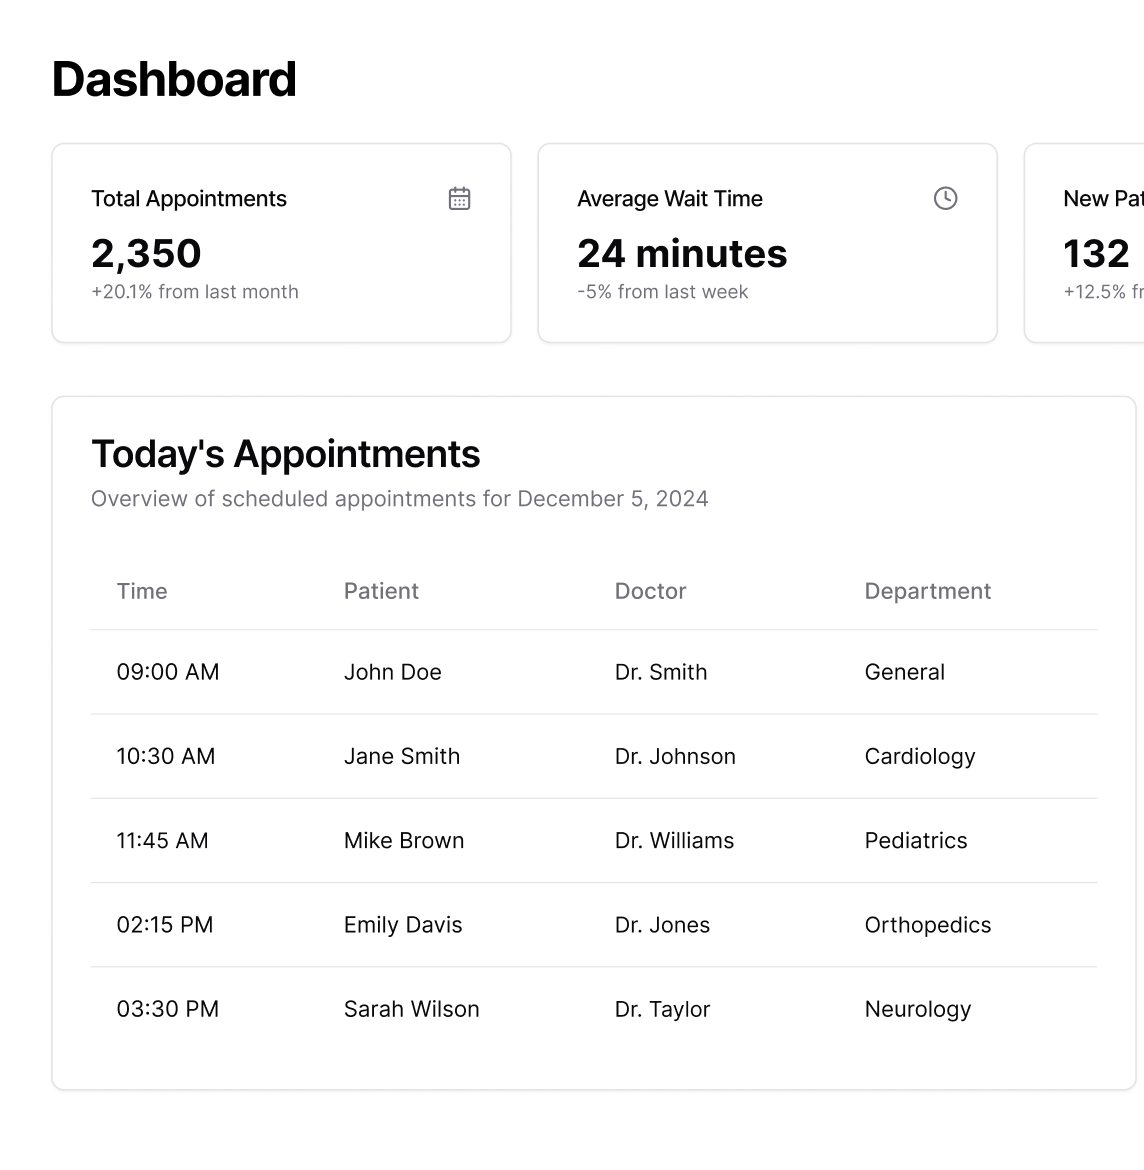The width and height of the screenshot is (1144, 1170).
Task: Click the 2,350 total appointments figure
Action: click(x=146, y=254)
